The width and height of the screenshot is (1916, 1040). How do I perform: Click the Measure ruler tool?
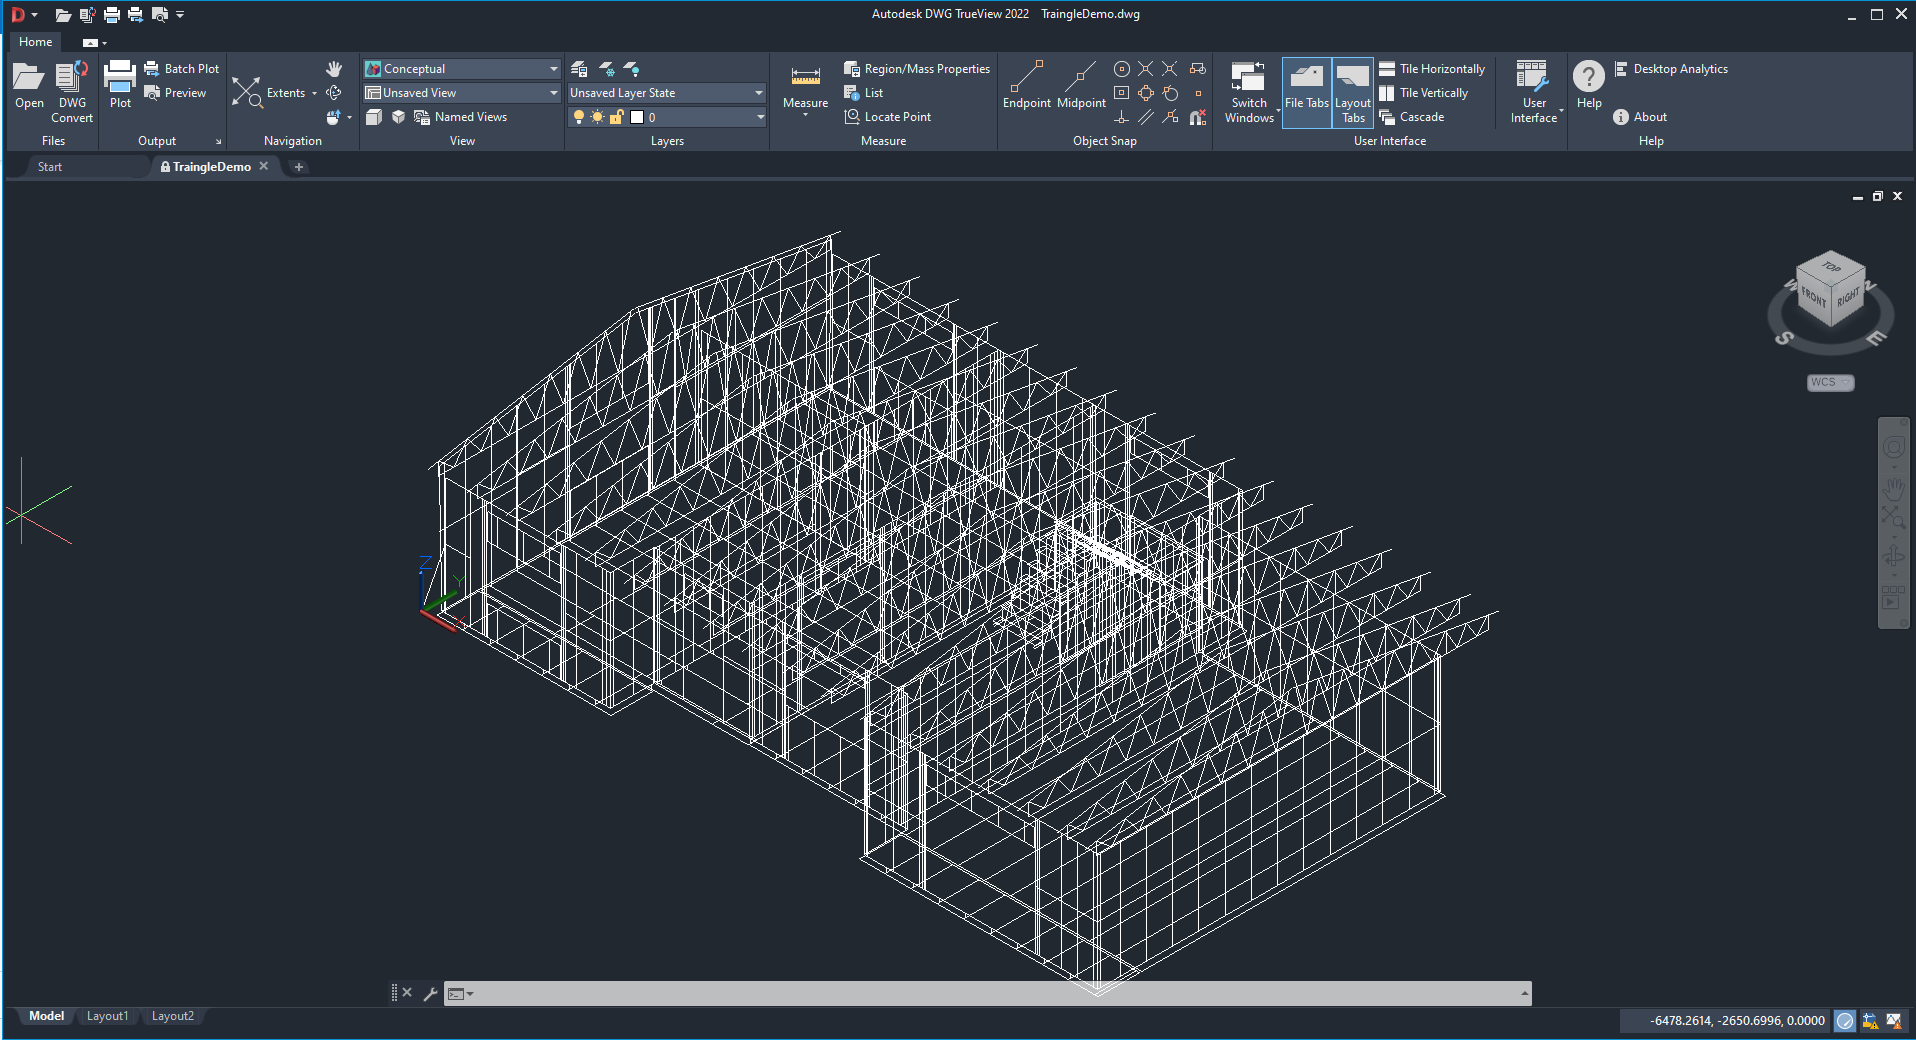click(x=805, y=78)
